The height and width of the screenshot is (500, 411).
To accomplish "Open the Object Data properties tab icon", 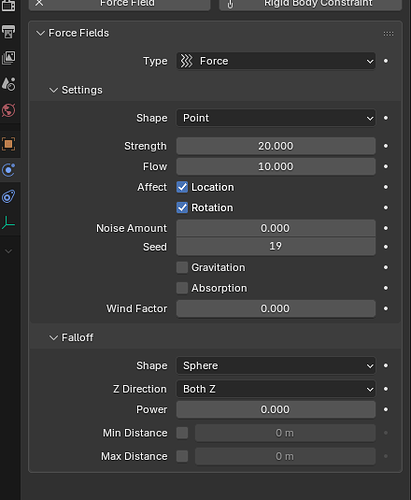I will tap(9, 222).
